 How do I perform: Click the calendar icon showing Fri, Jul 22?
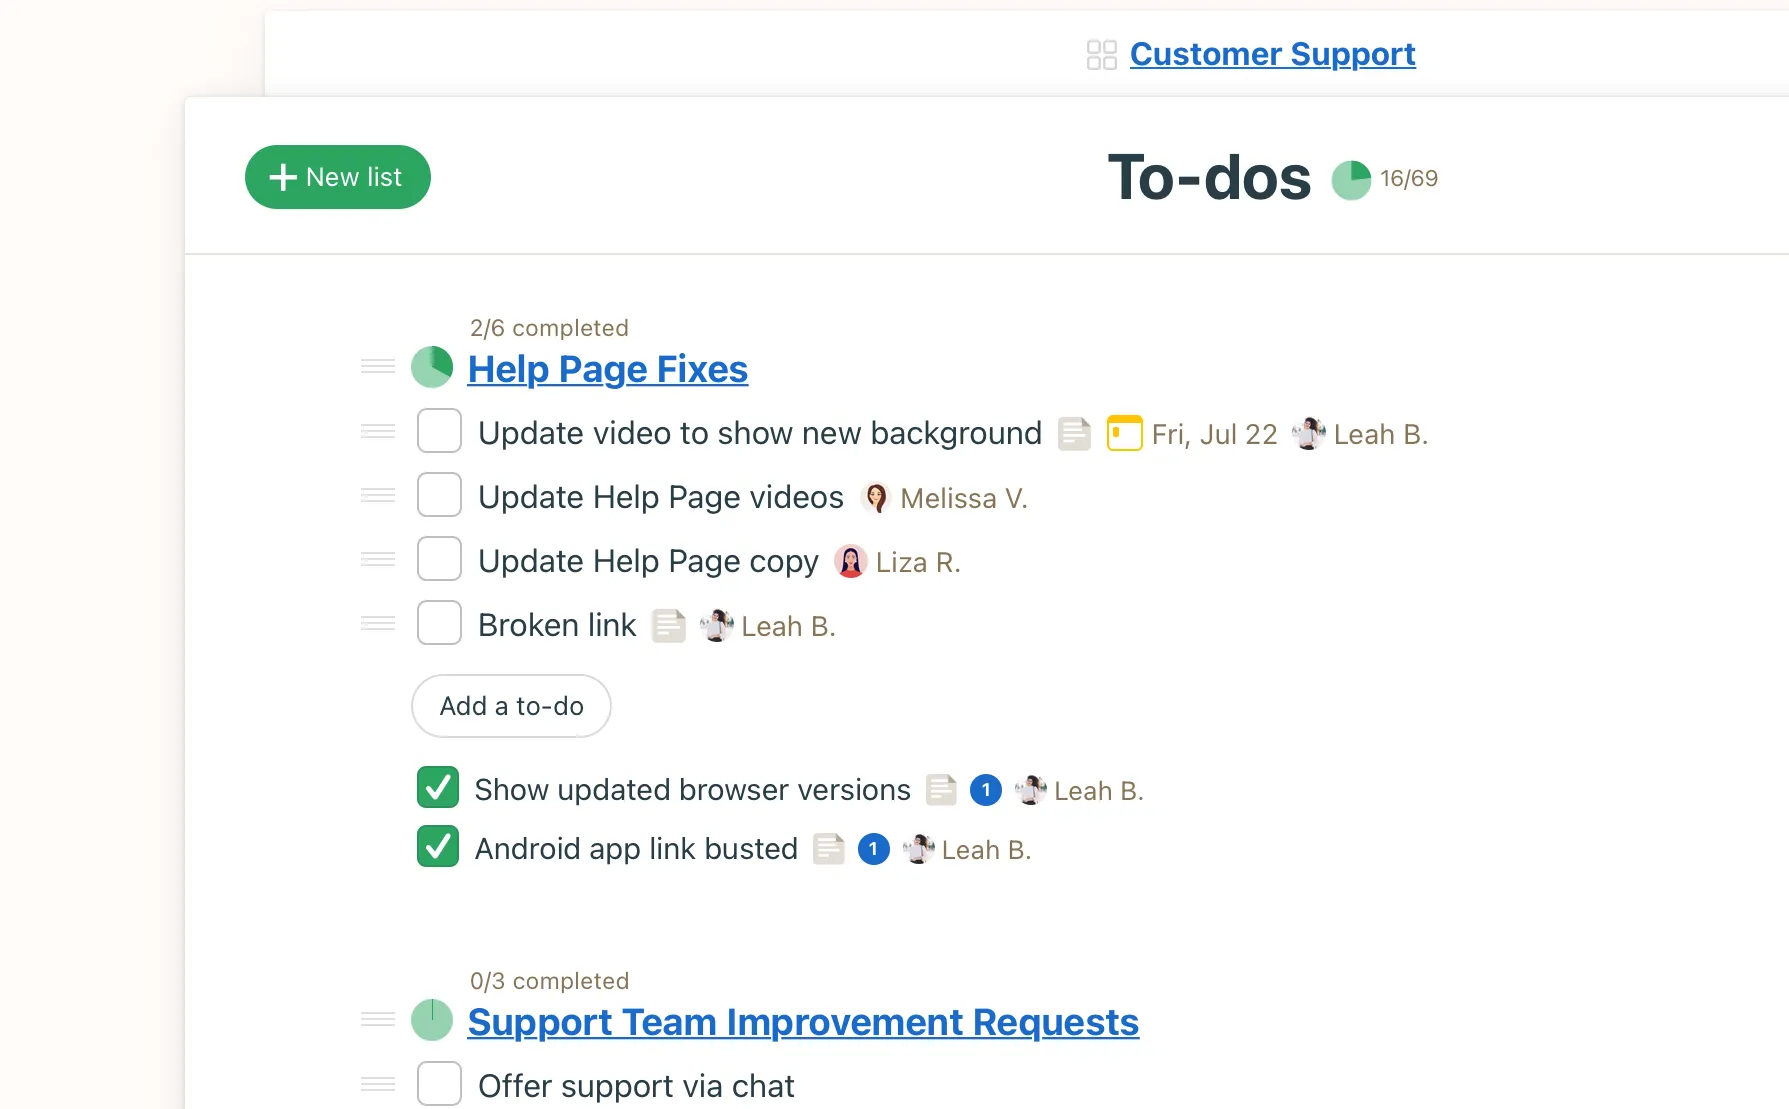pos(1123,433)
